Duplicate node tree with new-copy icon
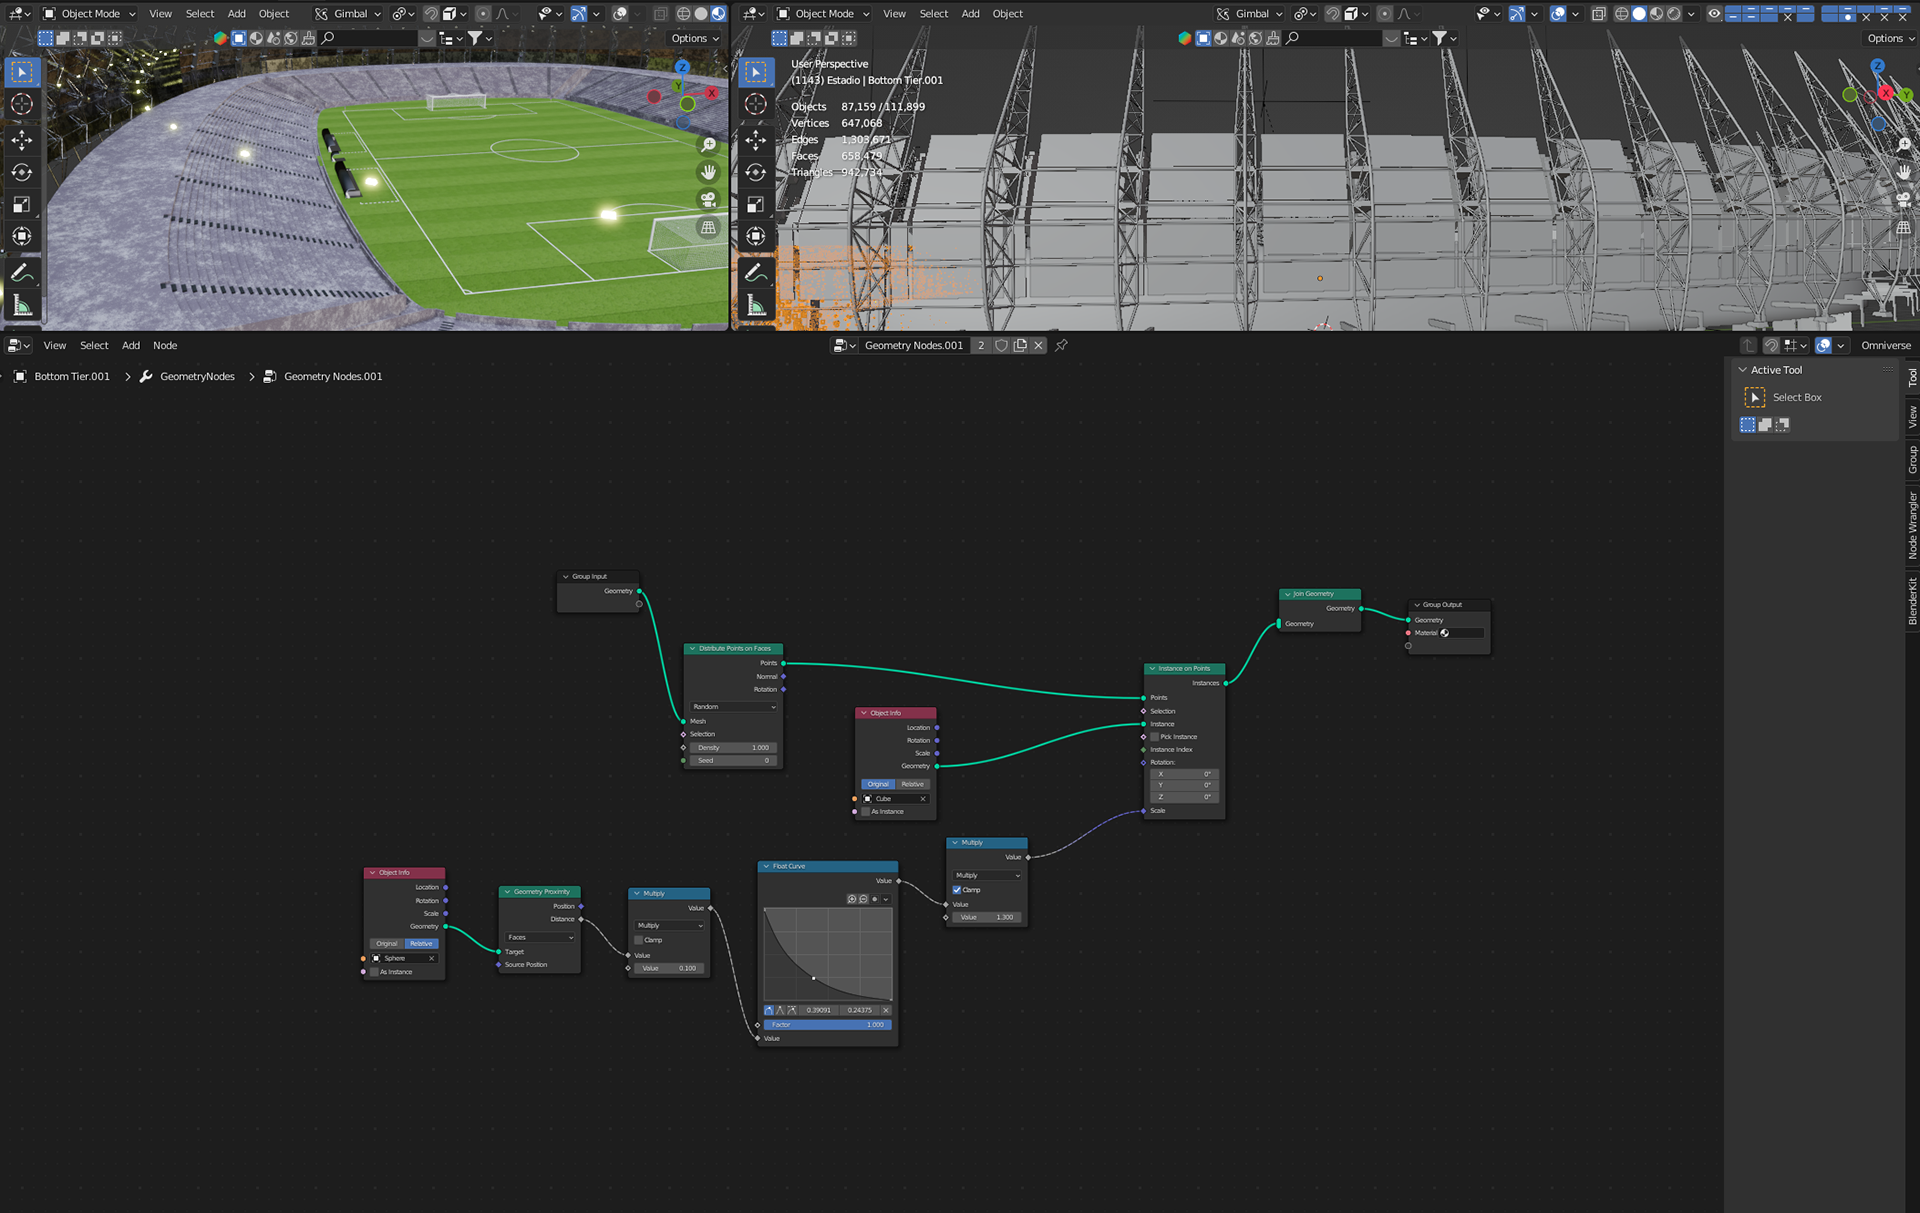 coord(1020,345)
